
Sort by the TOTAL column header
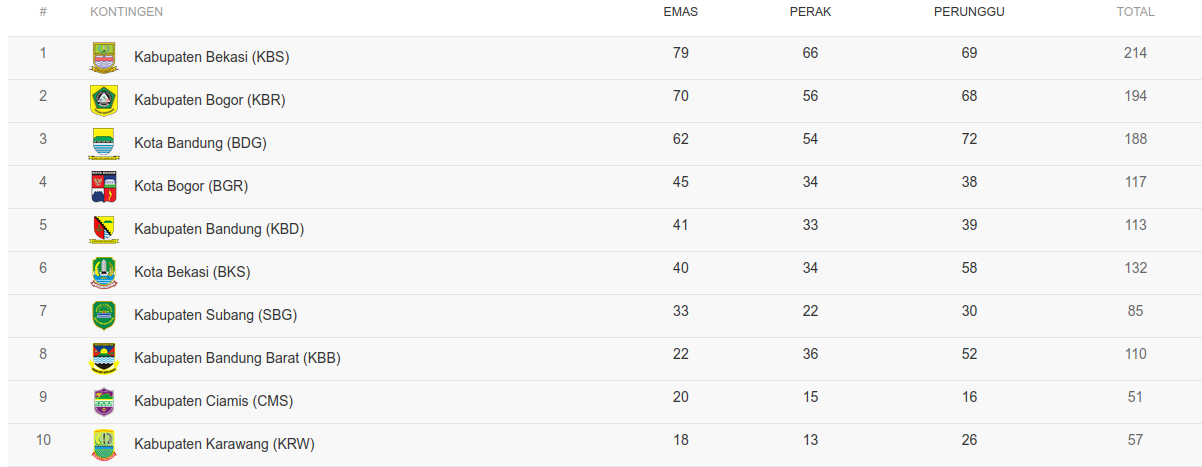1135,12
